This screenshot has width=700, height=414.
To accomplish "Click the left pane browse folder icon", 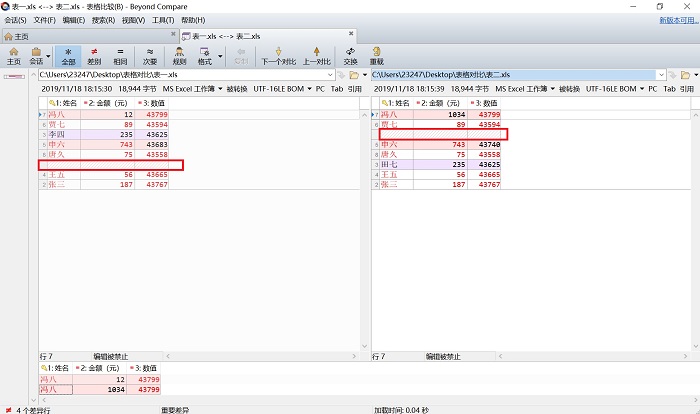I will (x=354, y=75).
